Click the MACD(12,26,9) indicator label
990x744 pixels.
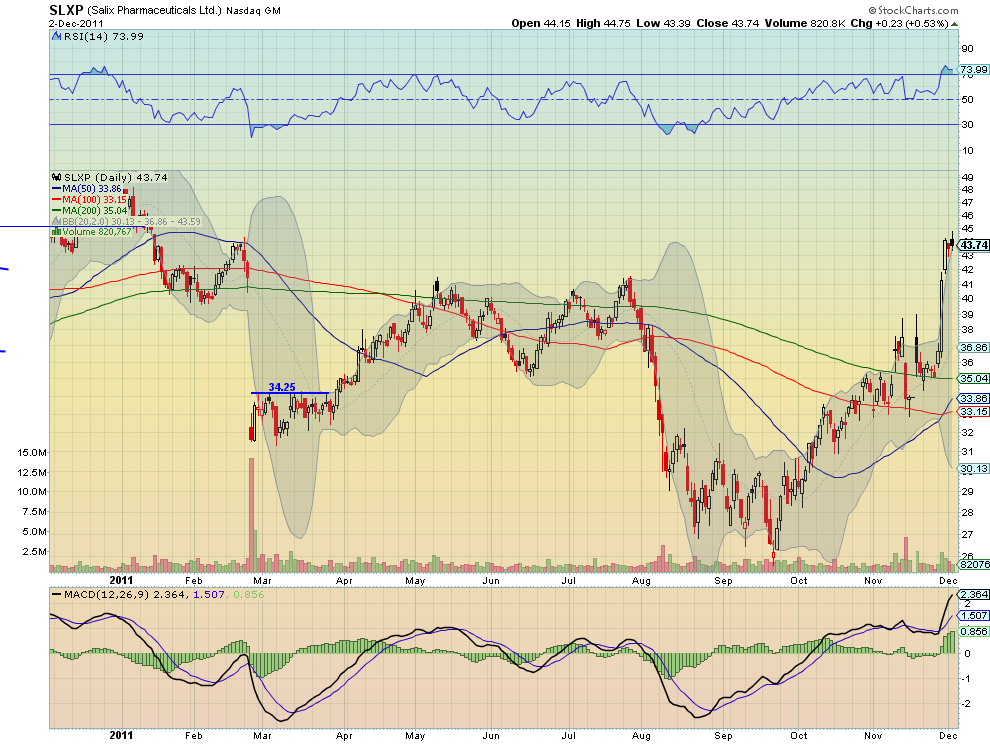tap(107, 594)
